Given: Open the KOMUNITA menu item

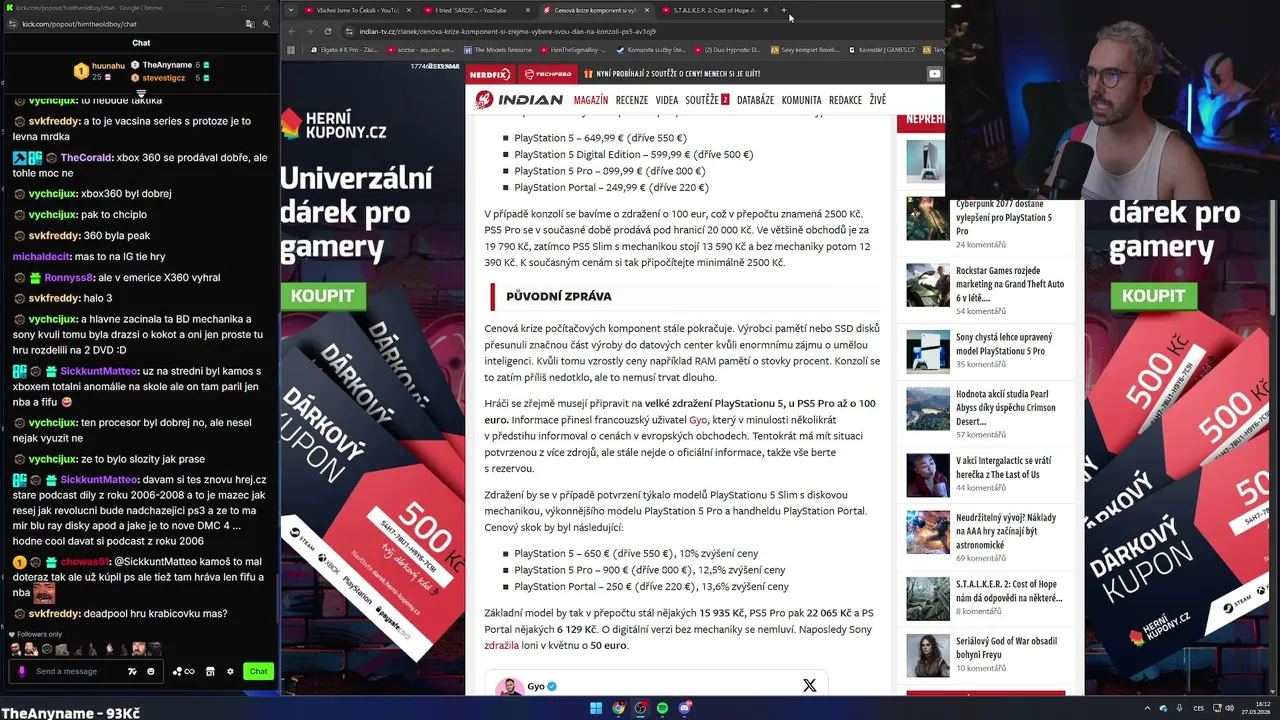Looking at the screenshot, I should pyautogui.click(x=801, y=100).
